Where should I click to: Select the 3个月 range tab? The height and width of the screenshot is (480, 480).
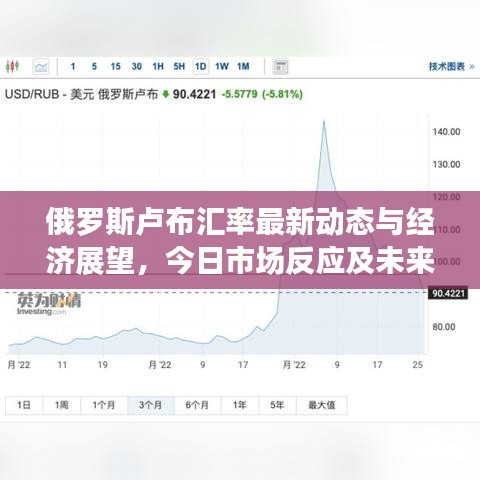pyautogui.click(x=151, y=405)
